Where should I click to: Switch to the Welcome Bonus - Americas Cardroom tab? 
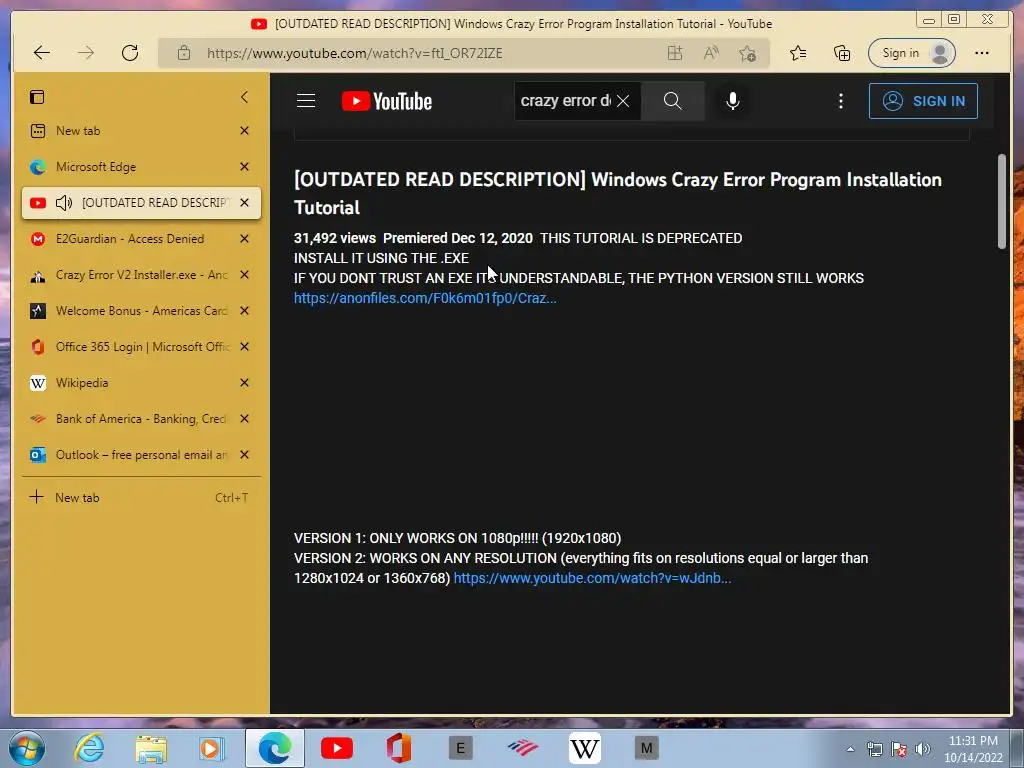[141, 311]
